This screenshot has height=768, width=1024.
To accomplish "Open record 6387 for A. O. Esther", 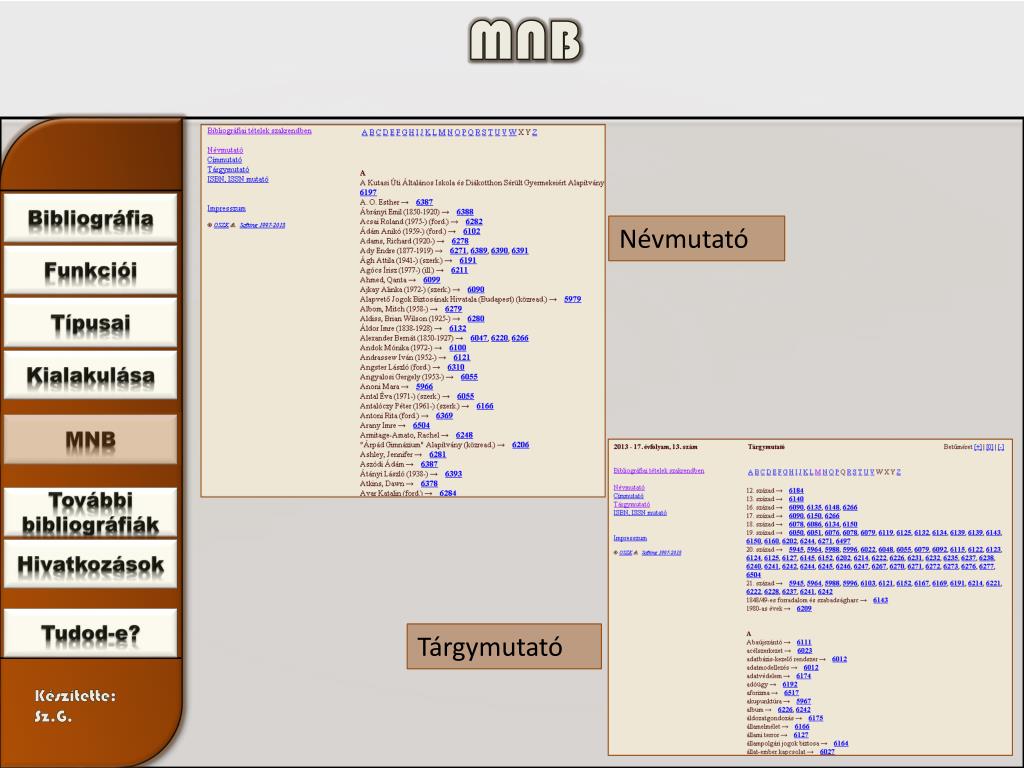I will click(x=424, y=202).
